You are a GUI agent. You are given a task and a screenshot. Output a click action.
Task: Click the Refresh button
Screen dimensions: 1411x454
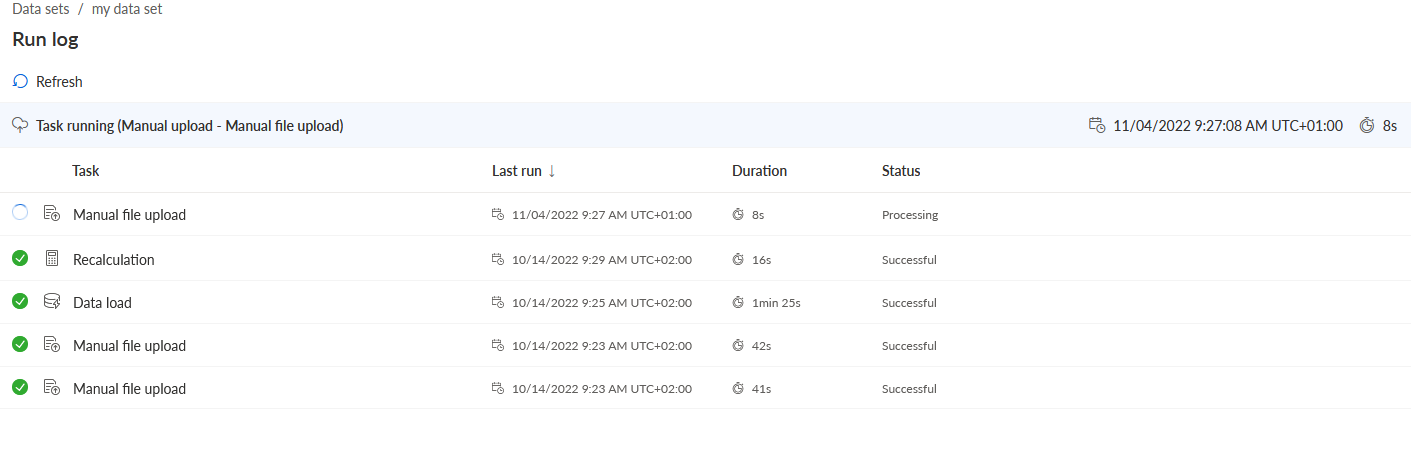[48, 82]
